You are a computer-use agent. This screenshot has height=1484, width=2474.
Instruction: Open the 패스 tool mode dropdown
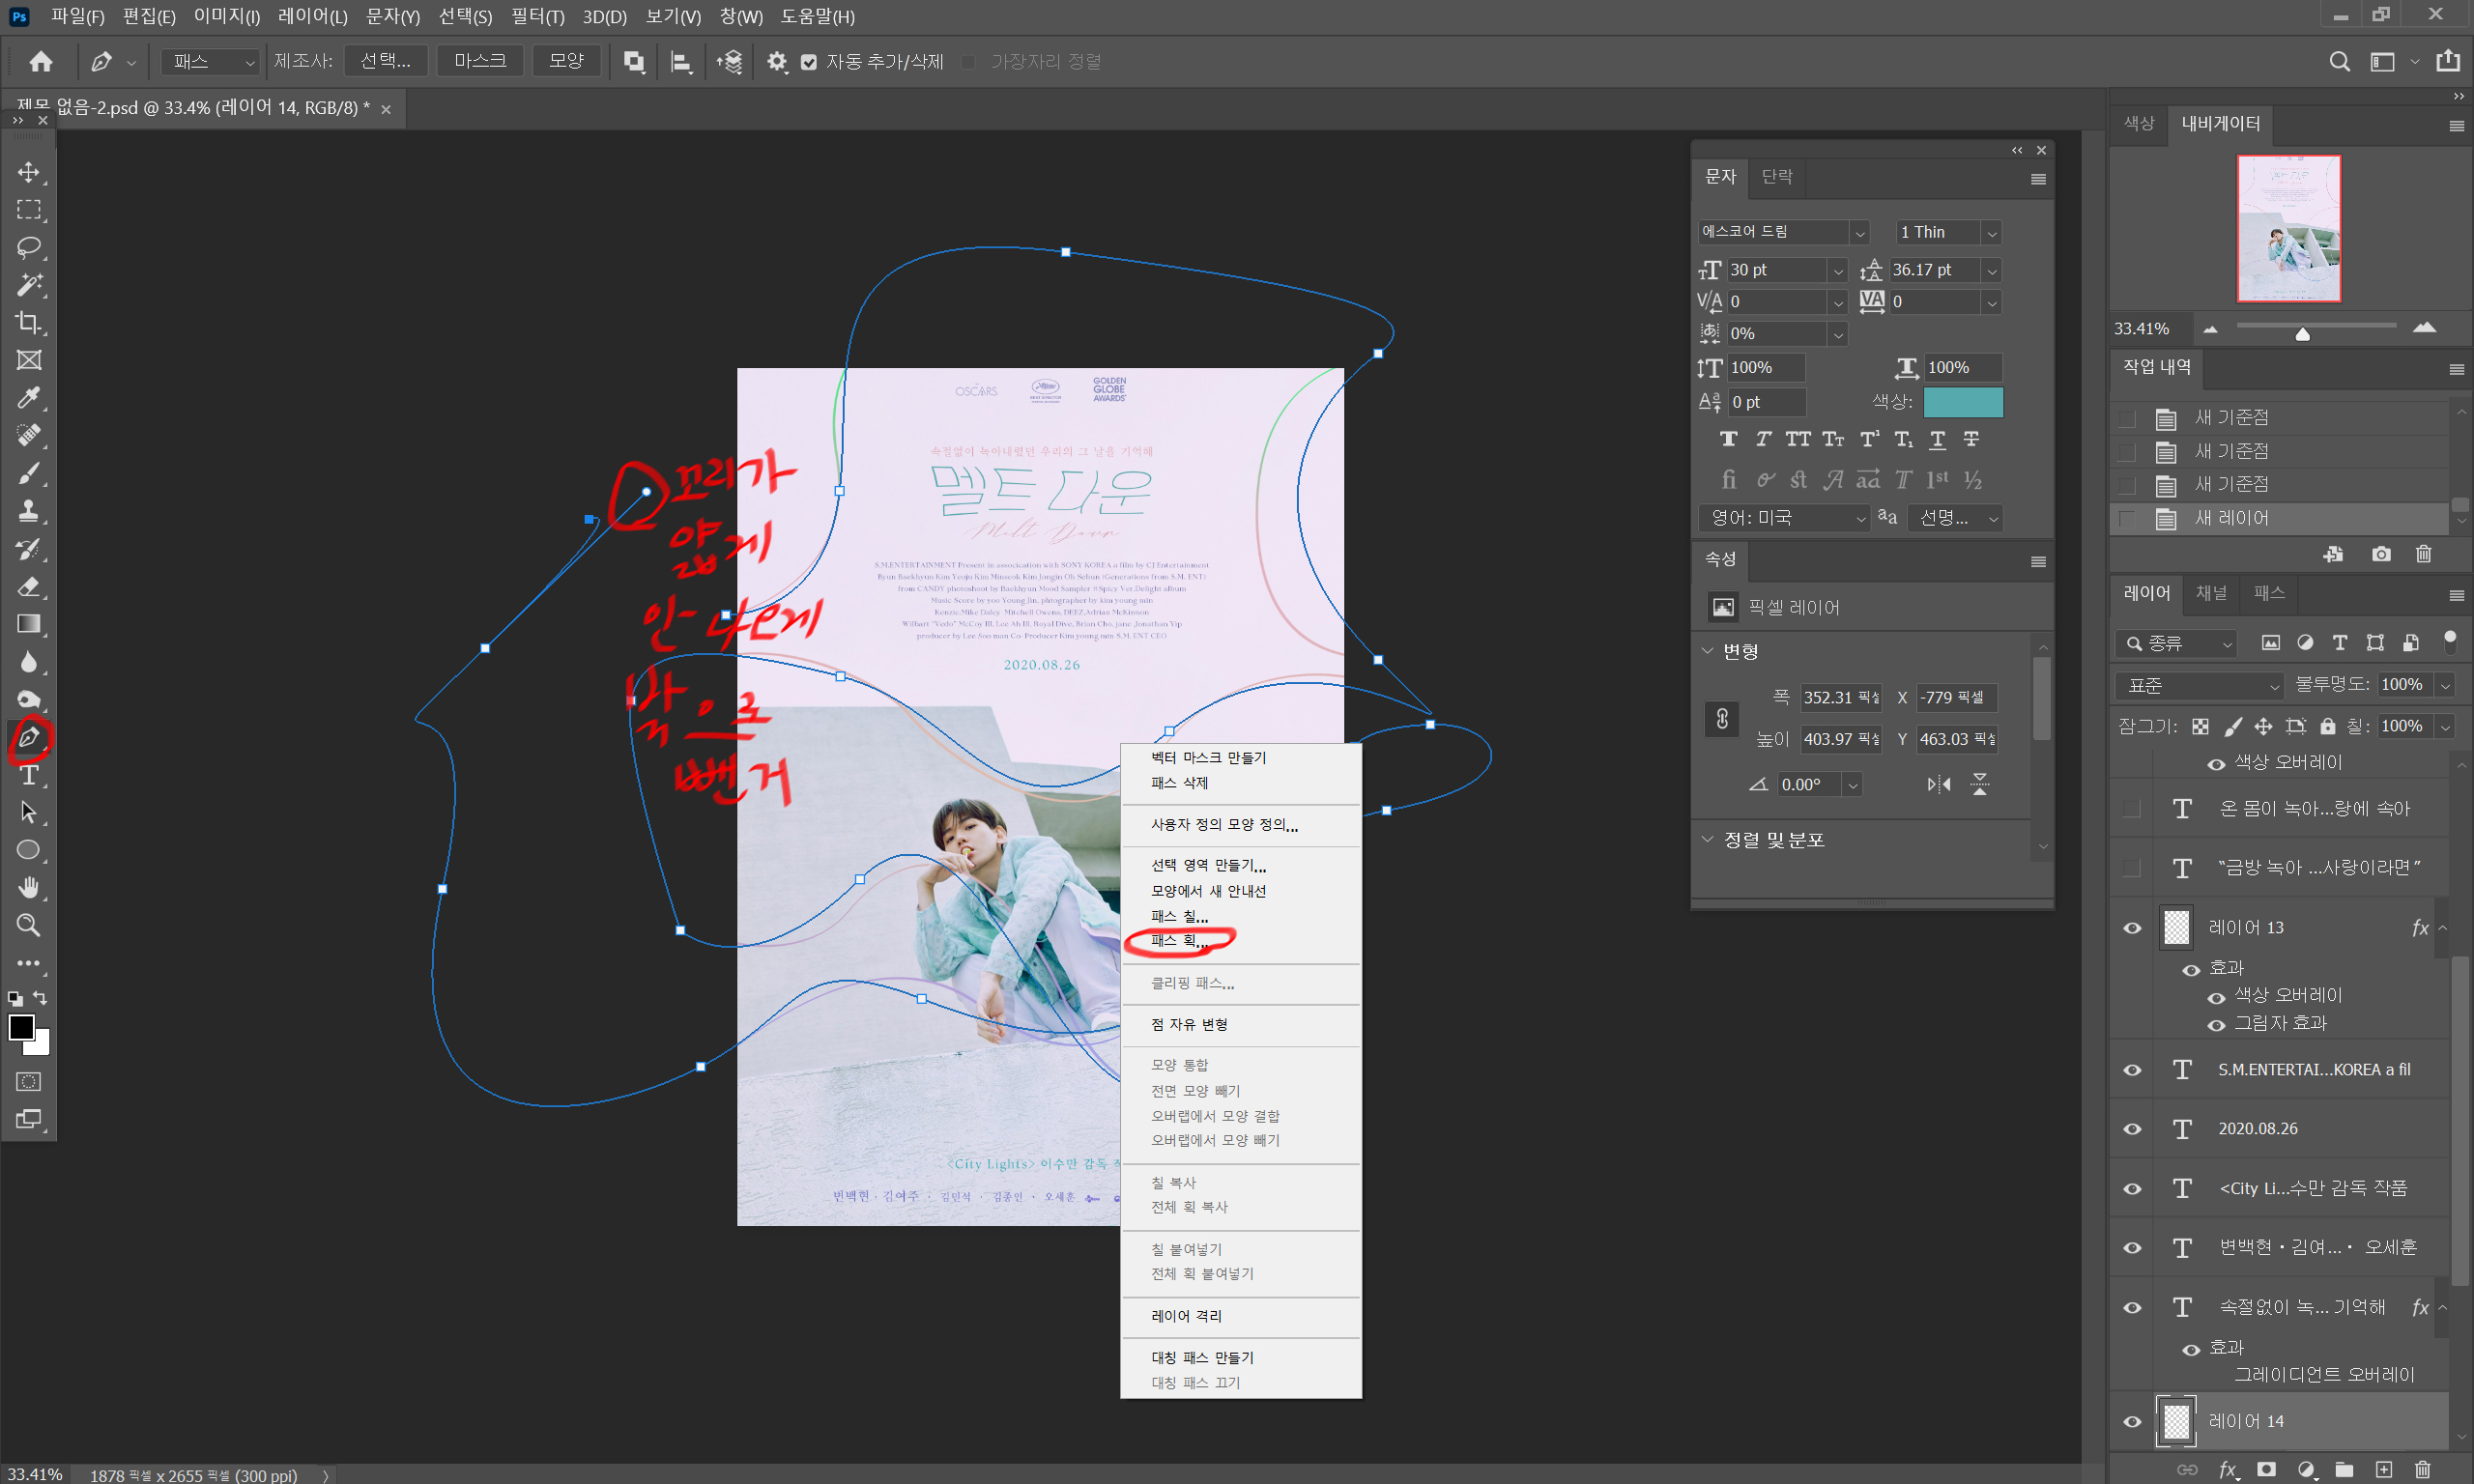[x=211, y=62]
